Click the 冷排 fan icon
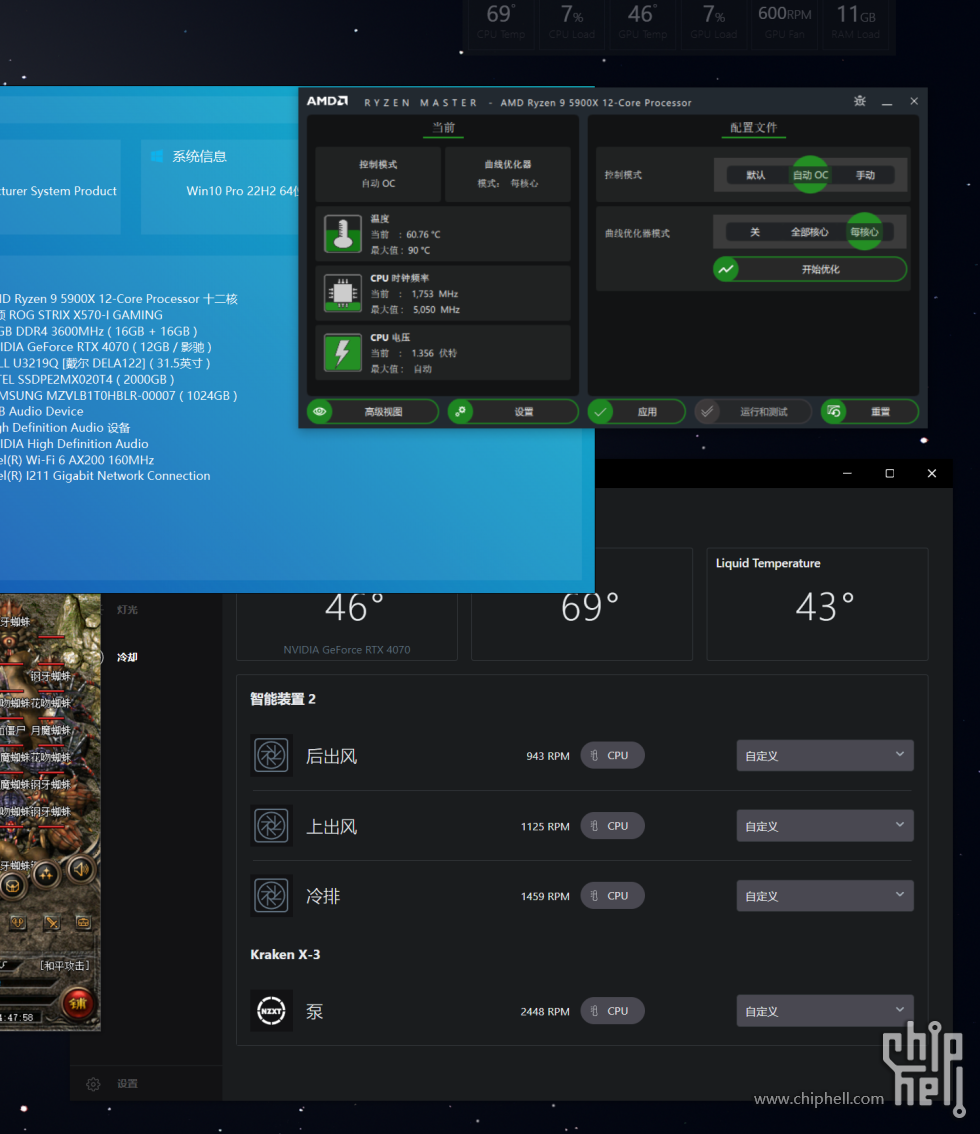This screenshot has height=1134, width=980. point(271,896)
